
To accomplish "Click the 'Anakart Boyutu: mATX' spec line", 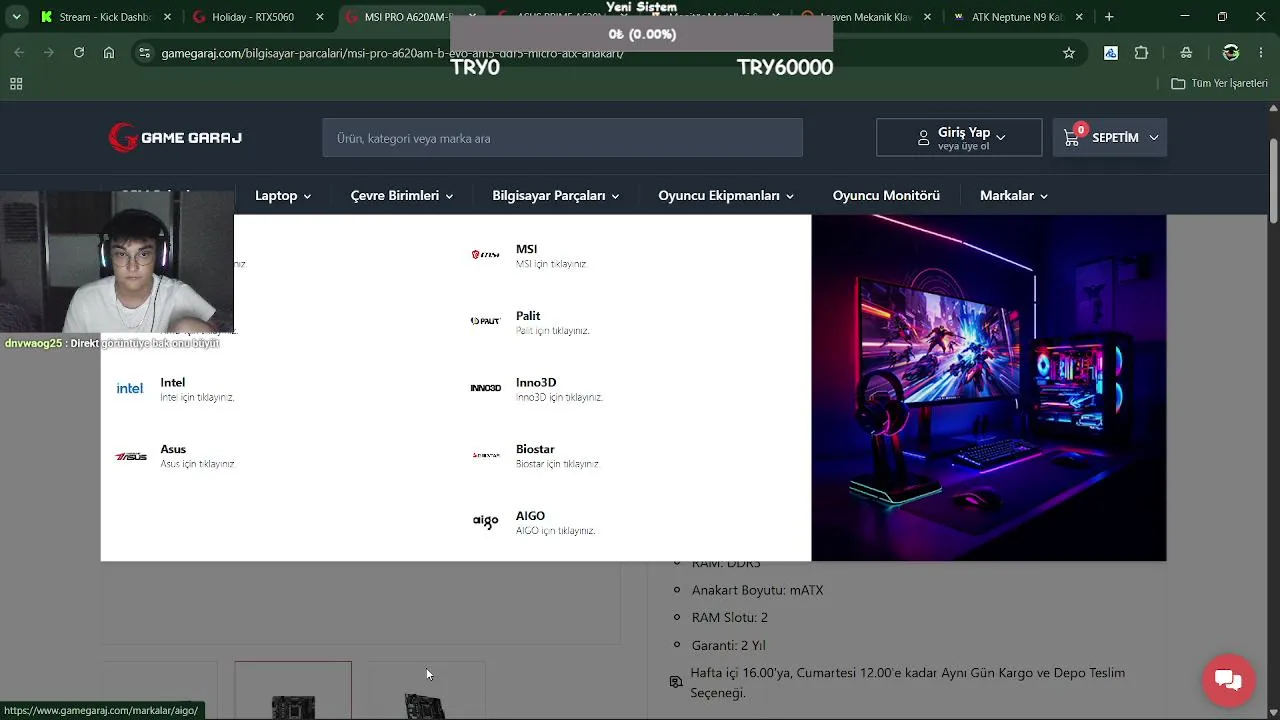I will 757,590.
